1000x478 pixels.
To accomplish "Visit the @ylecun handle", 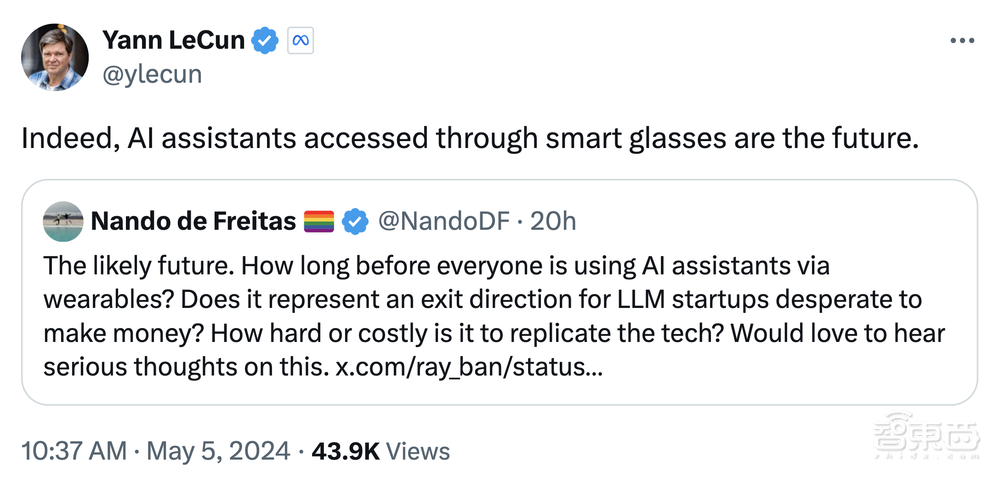I will tap(151, 73).
